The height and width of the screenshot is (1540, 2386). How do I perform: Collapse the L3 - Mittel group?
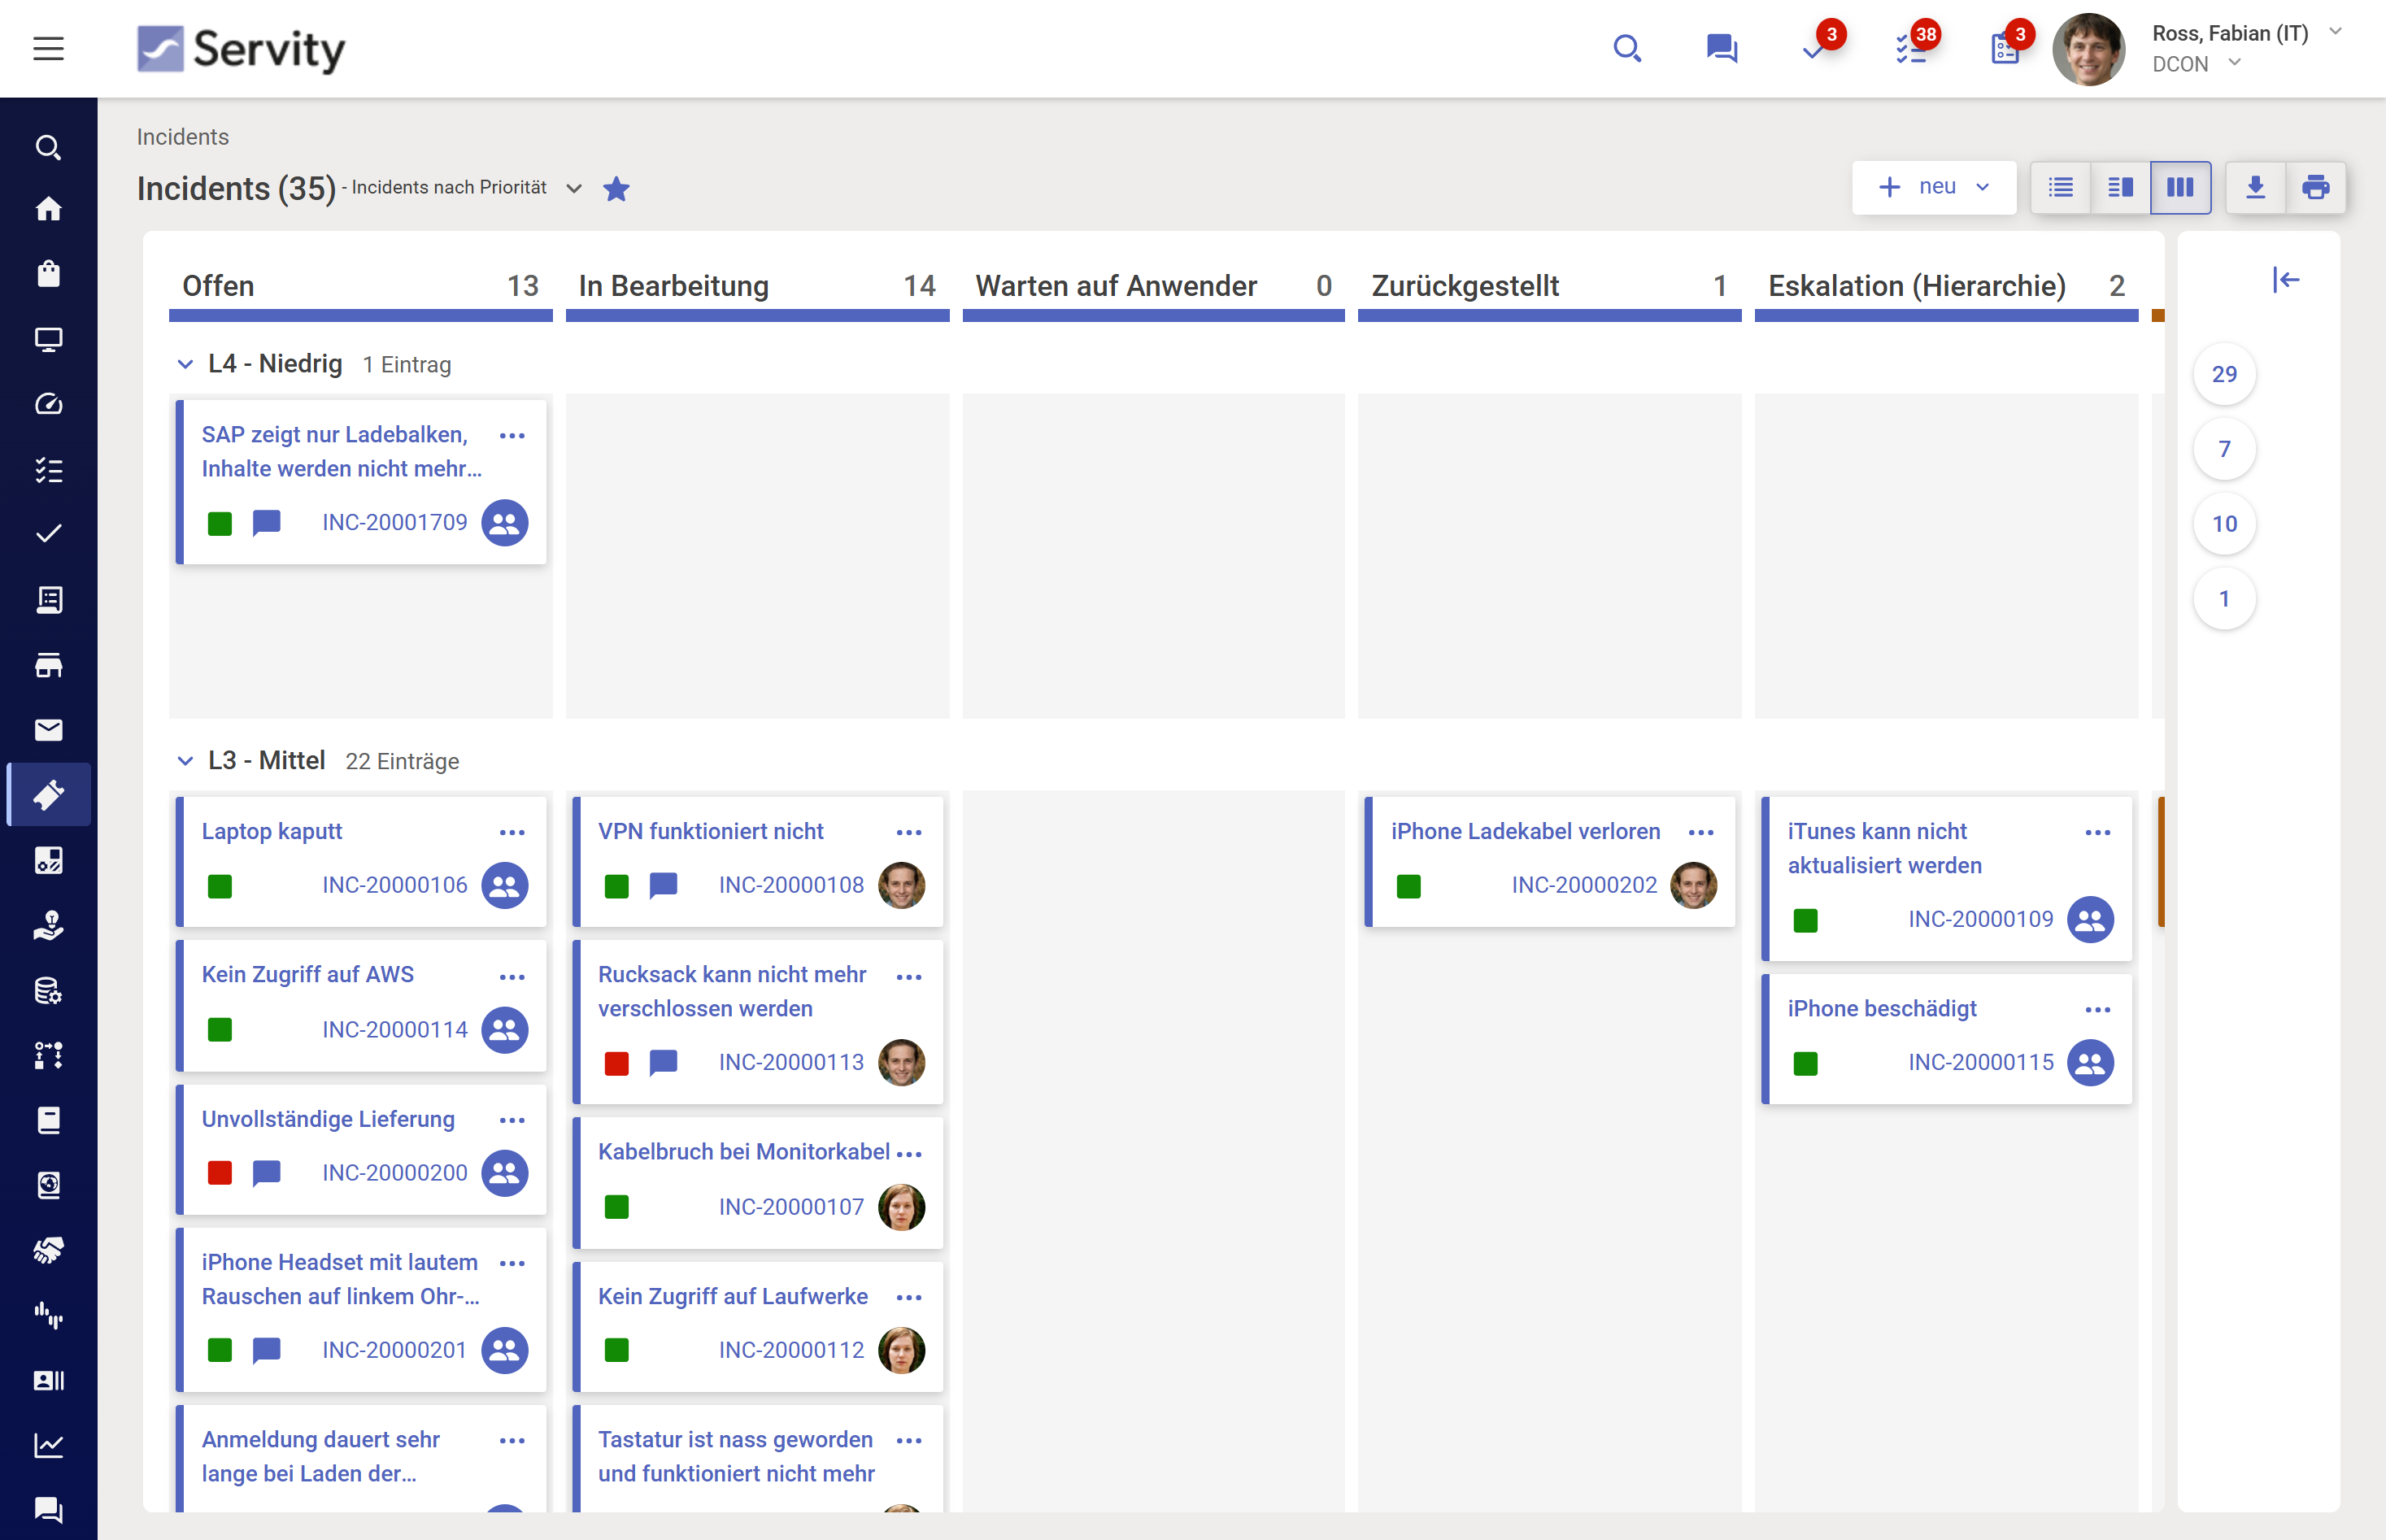[x=185, y=761]
